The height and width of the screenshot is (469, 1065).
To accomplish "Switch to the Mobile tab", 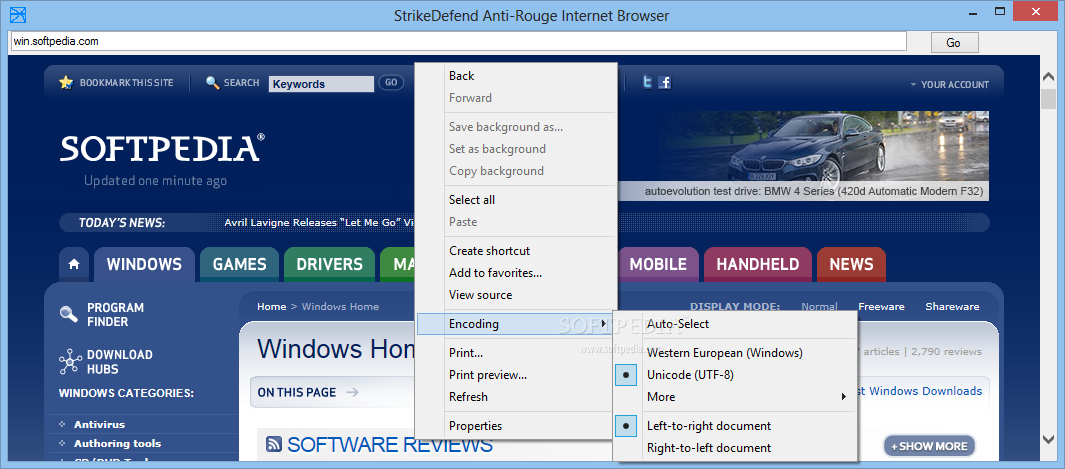I will (658, 265).
